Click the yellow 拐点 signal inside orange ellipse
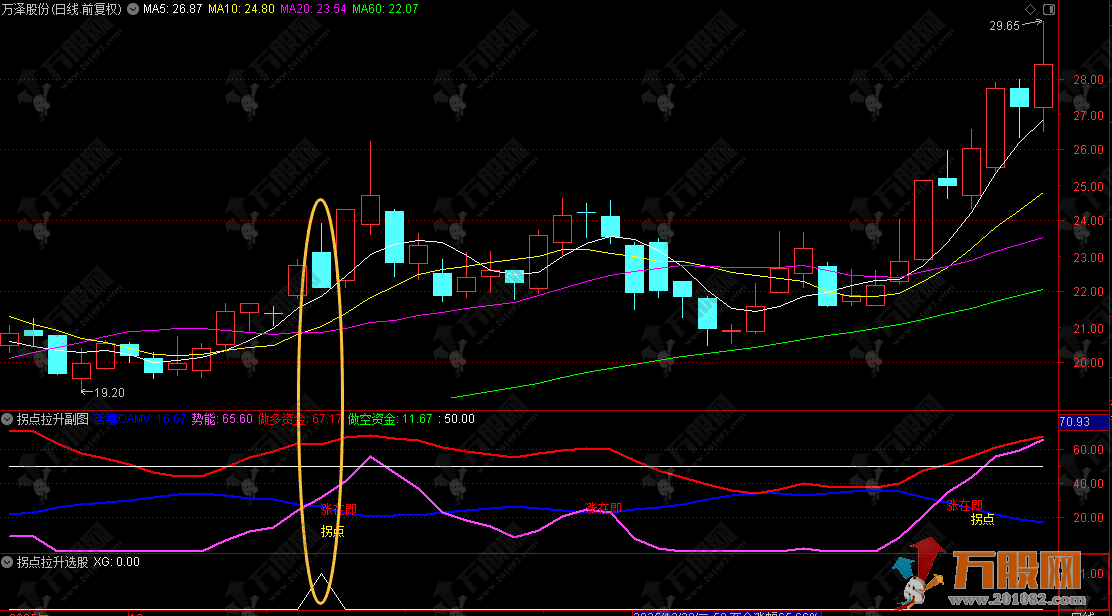Screen dimensions: 1112x616 (332, 531)
